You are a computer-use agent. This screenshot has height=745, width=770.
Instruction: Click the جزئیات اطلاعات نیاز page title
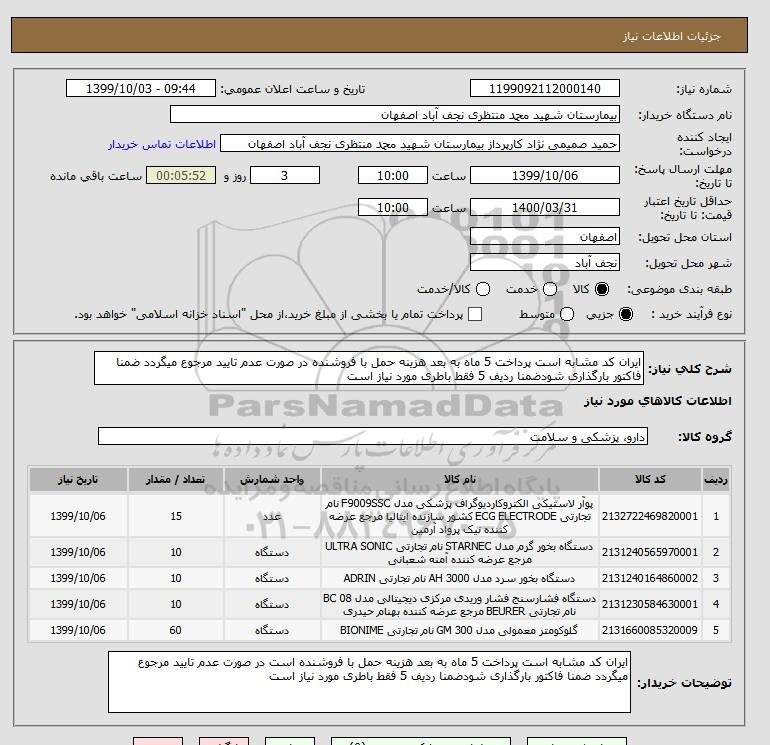tap(671, 36)
